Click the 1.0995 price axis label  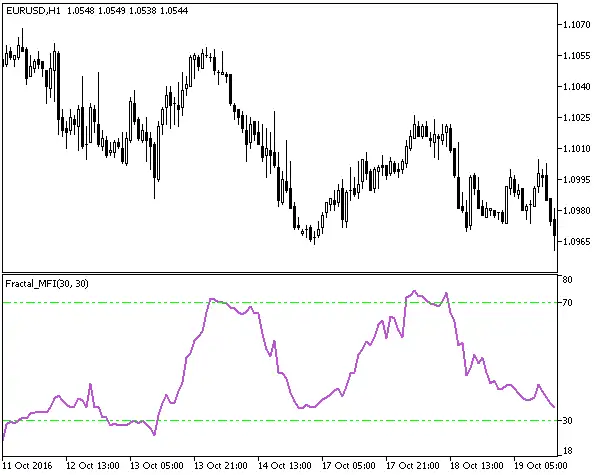coord(576,179)
